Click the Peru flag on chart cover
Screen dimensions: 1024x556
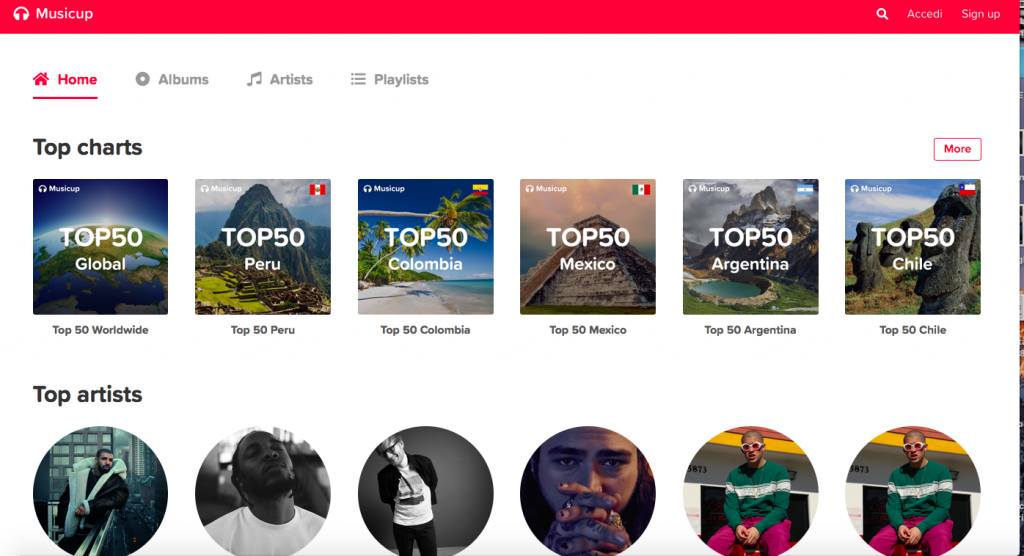[318, 190]
